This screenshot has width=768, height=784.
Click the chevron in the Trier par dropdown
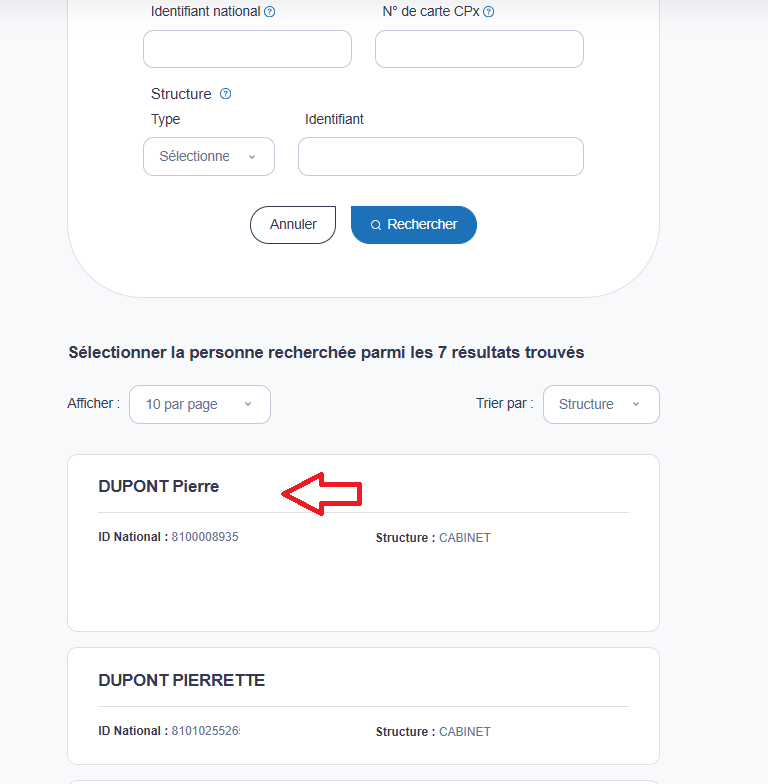(x=636, y=404)
